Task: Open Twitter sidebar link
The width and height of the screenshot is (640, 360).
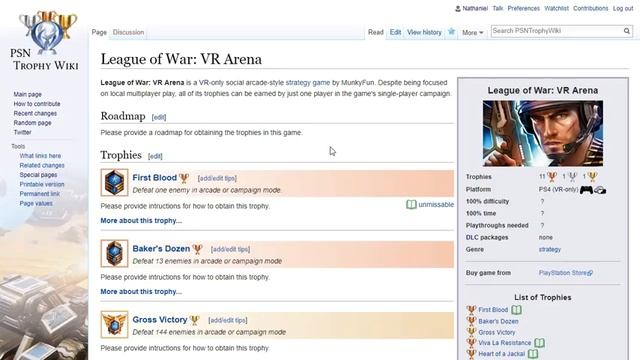Action: click(x=22, y=132)
